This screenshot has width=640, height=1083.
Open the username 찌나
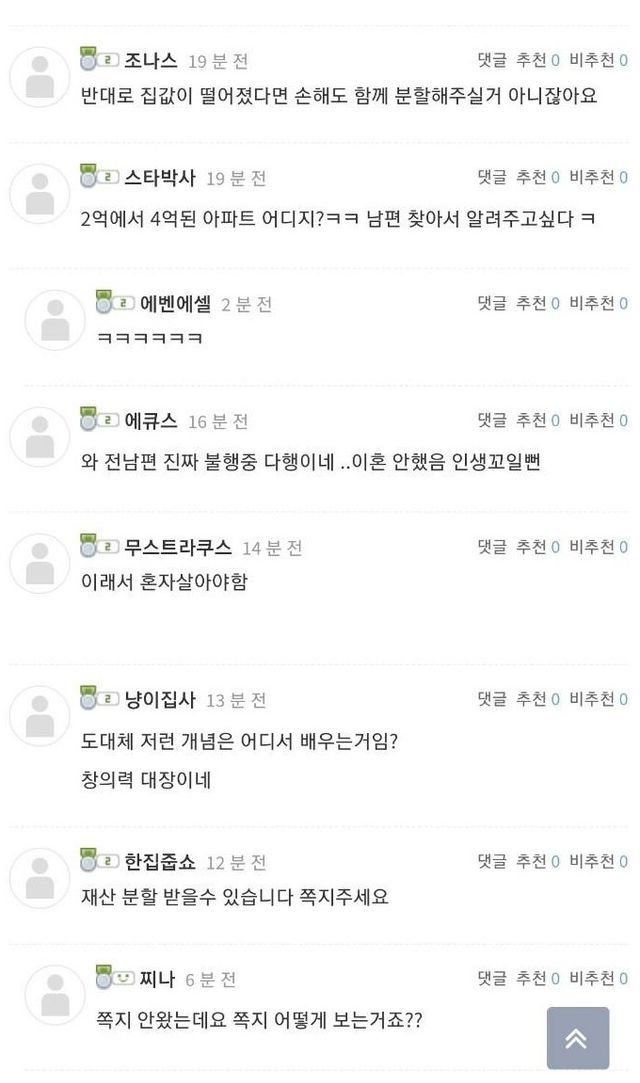pyautogui.click(x=157, y=979)
